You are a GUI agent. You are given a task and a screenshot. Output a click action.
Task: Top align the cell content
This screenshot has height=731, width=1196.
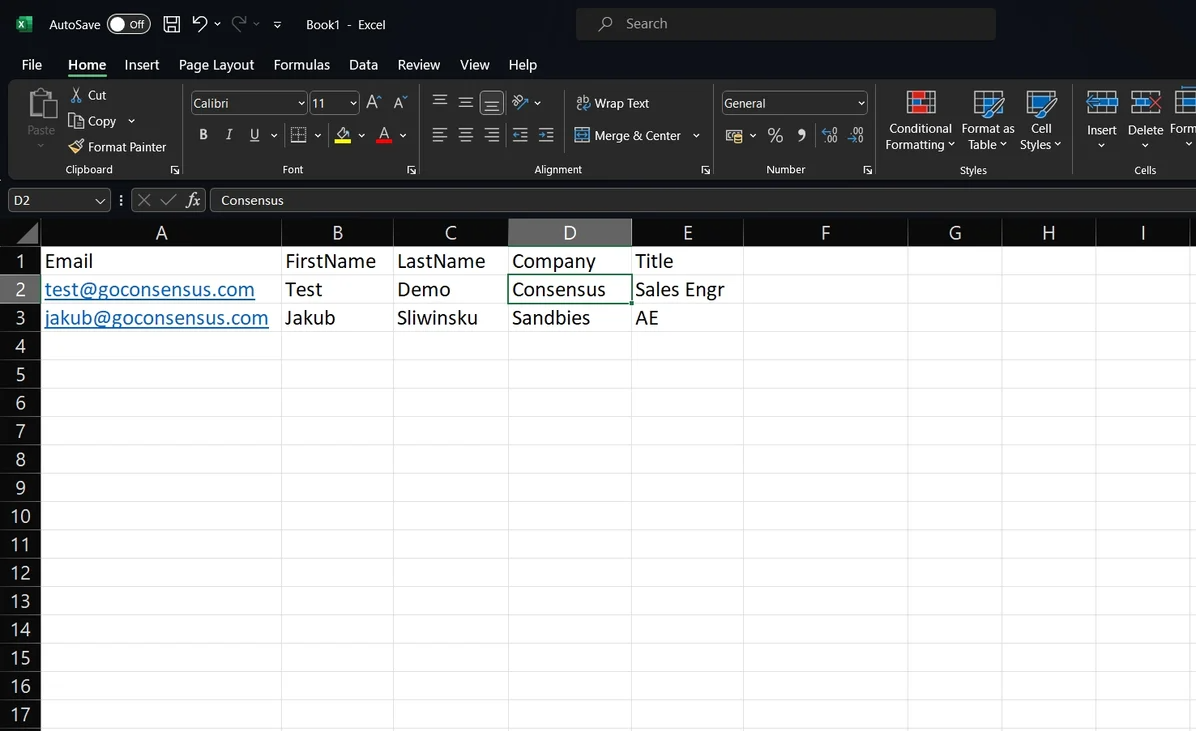click(x=439, y=101)
